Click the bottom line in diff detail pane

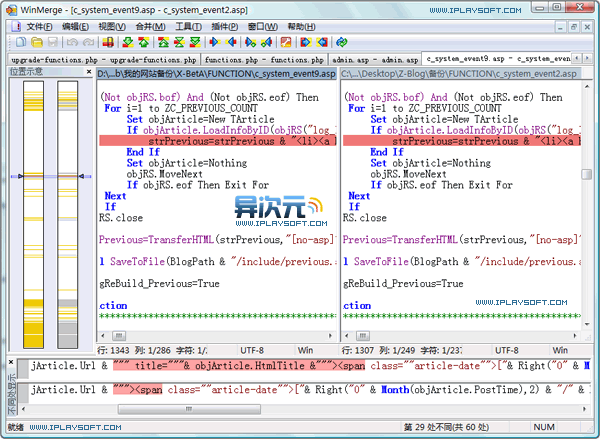310,390
